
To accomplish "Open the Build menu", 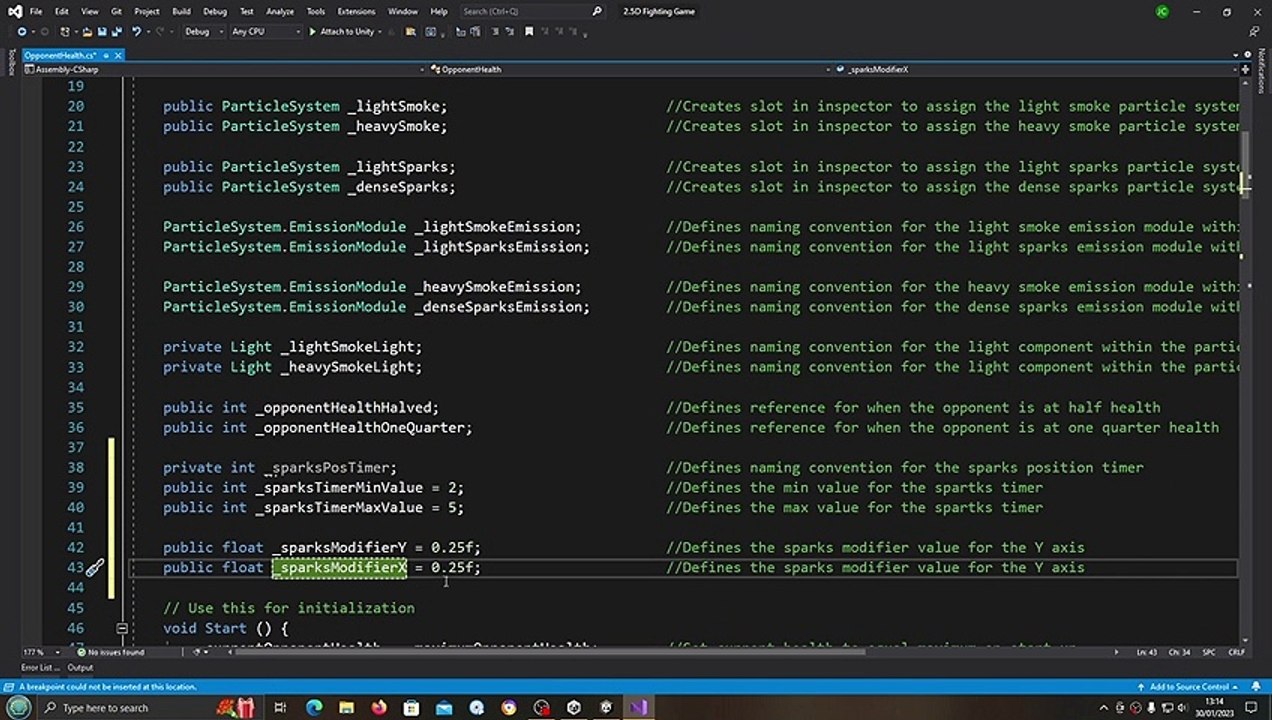I will [x=181, y=11].
